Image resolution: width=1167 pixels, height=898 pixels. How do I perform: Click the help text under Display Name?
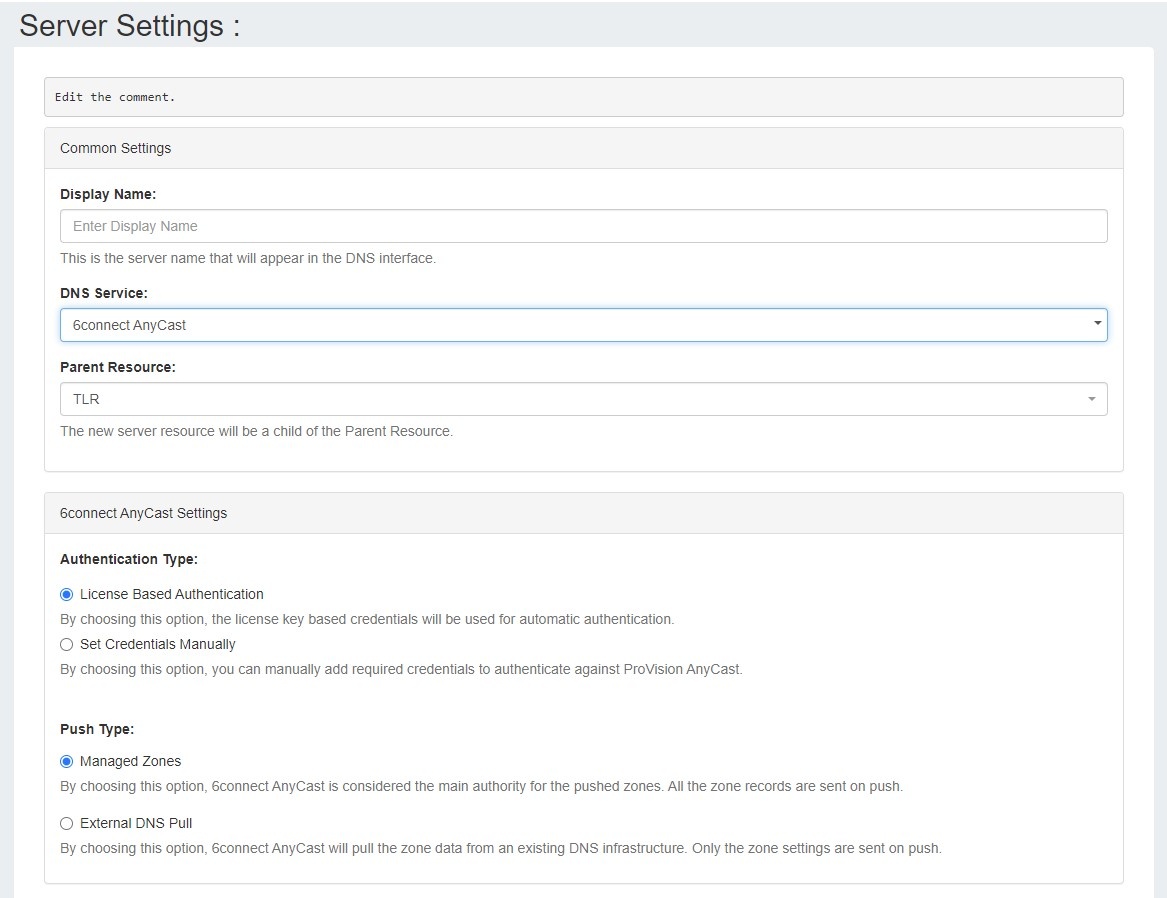click(248, 258)
